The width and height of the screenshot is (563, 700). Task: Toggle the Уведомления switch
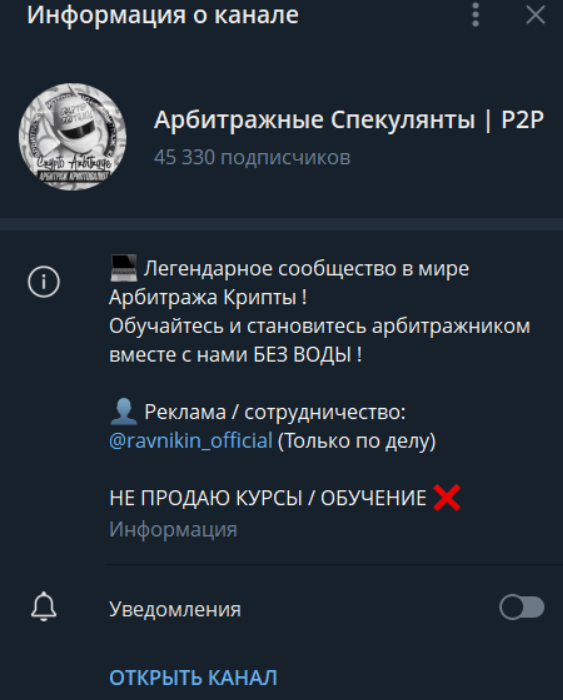(x=522, y=607)
